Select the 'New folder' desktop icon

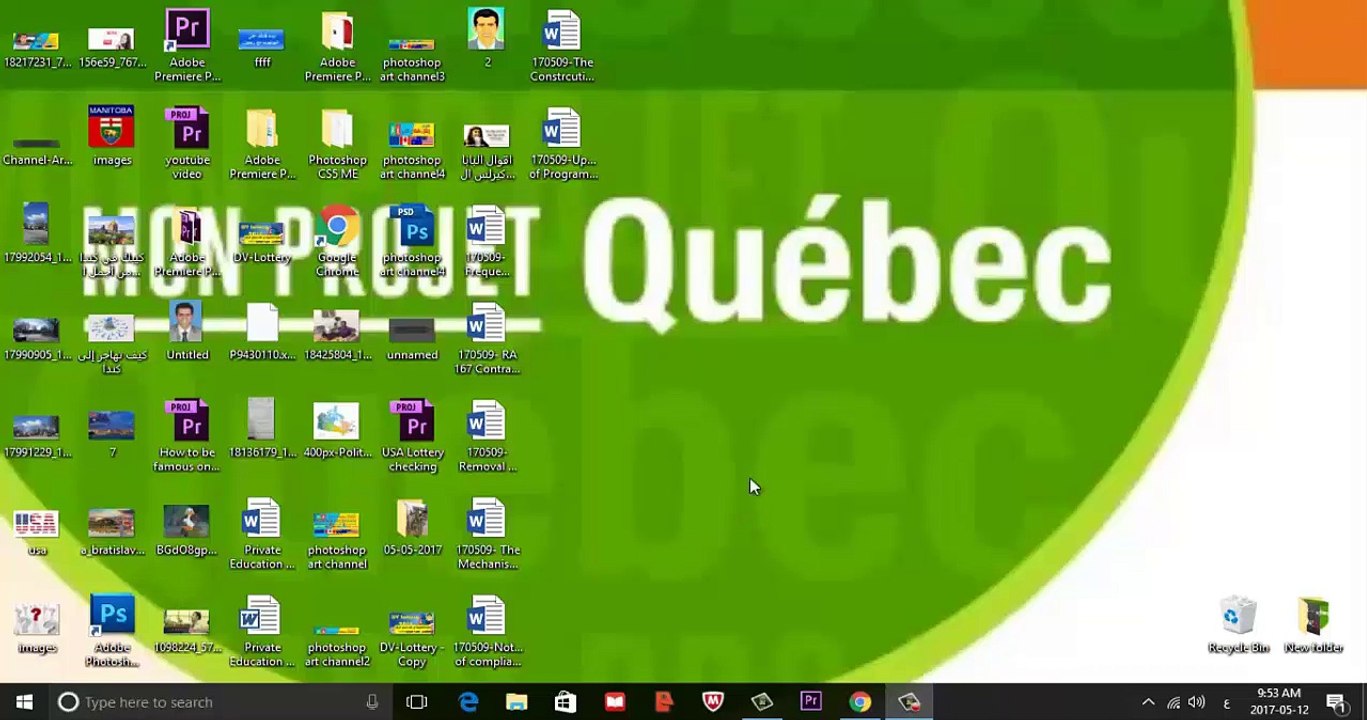(x=1313, y=626)
